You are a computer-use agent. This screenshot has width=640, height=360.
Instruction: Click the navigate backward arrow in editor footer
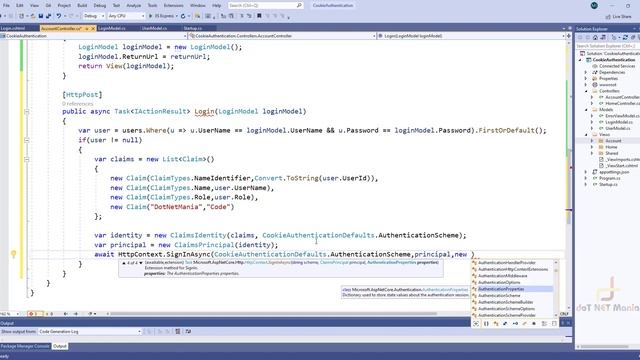tap(66, 314)
